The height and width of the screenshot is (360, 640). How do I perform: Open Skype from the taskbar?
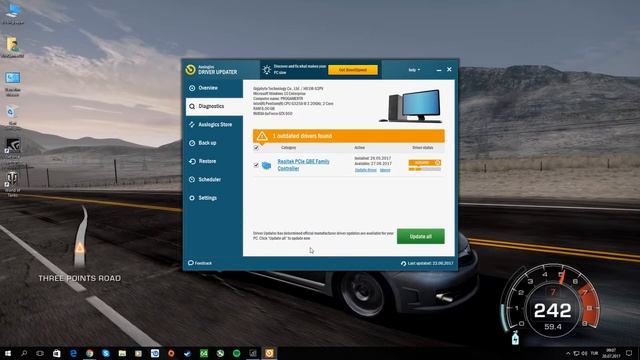pos(106,353)
